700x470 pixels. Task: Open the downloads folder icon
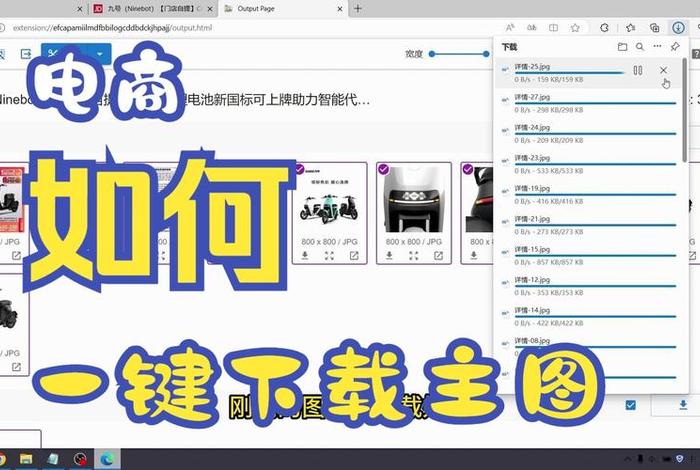[622, 46]
